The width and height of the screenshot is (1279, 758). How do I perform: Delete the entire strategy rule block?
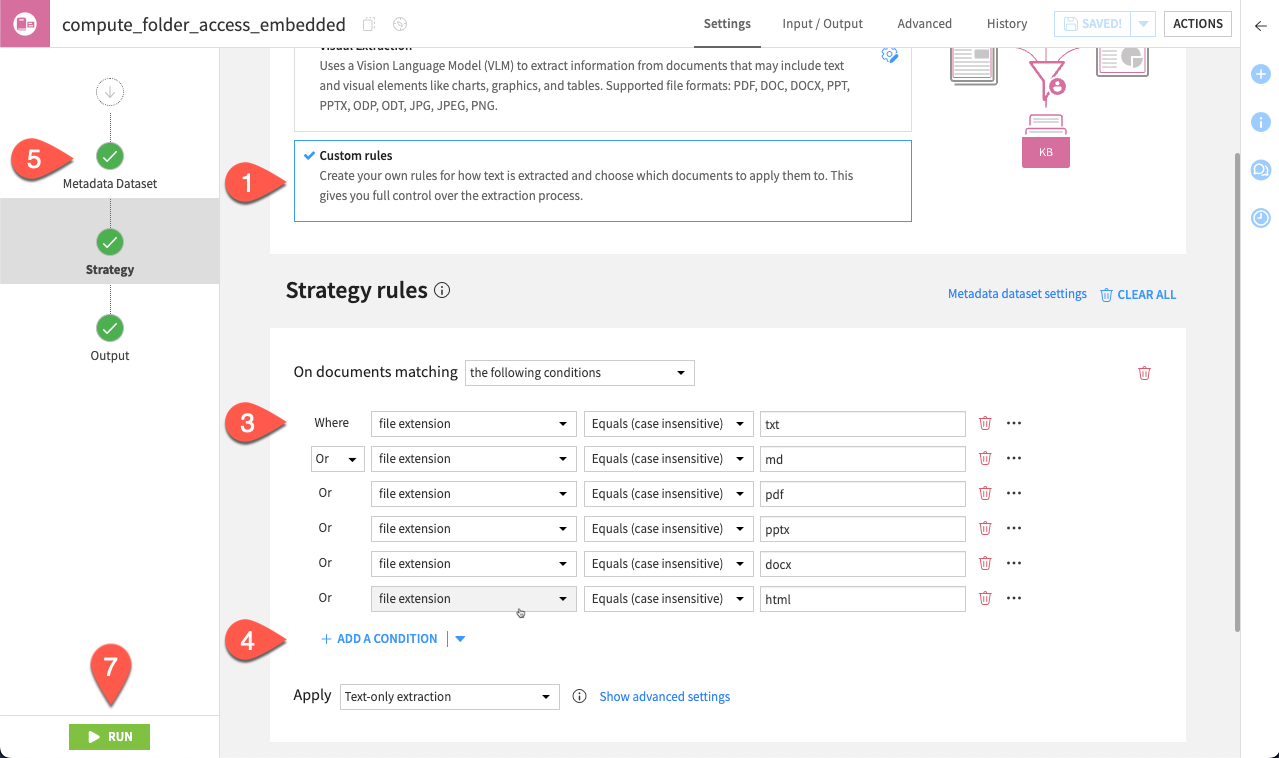[1145, 373]
